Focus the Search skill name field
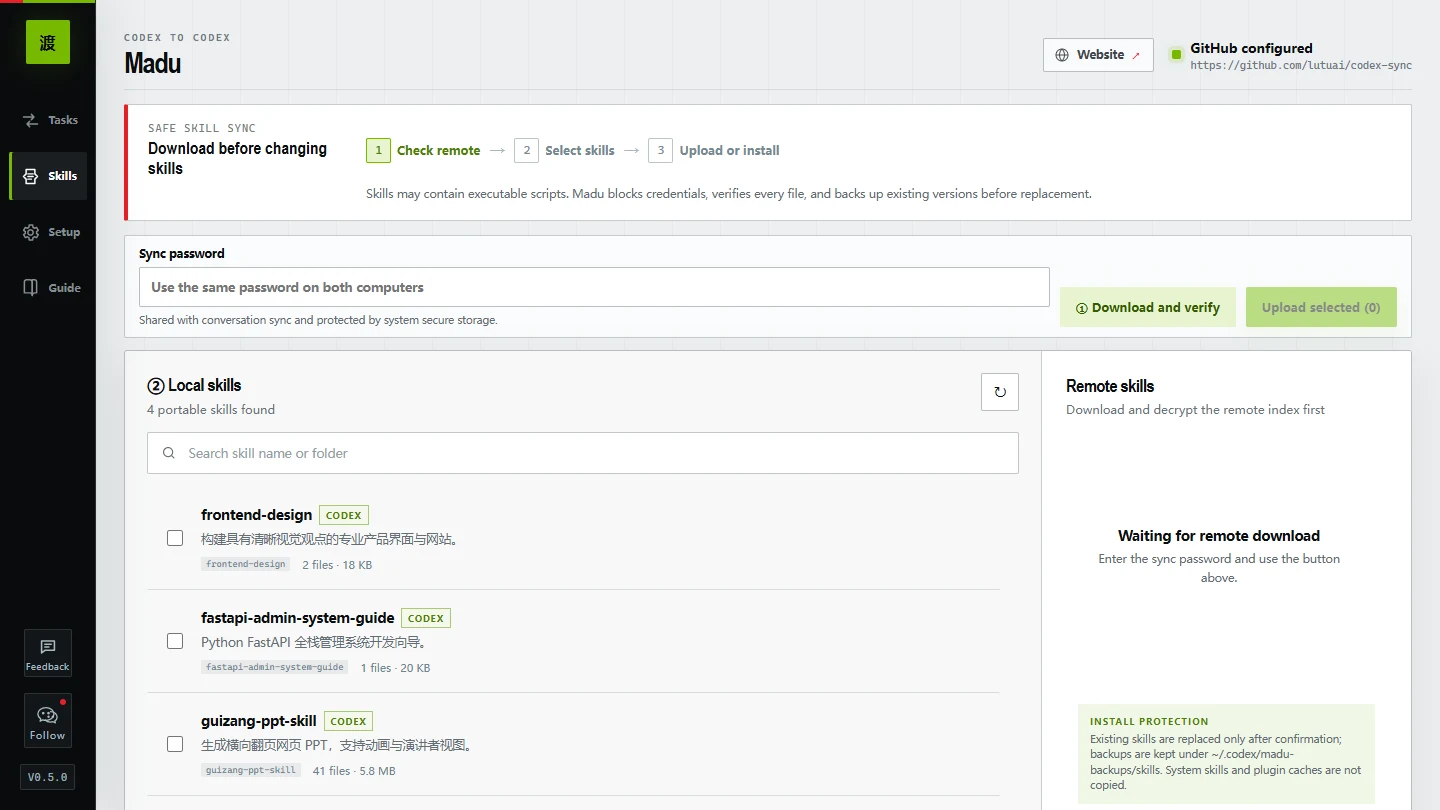This screenshot has height=810, width=1440. [583, 453]
